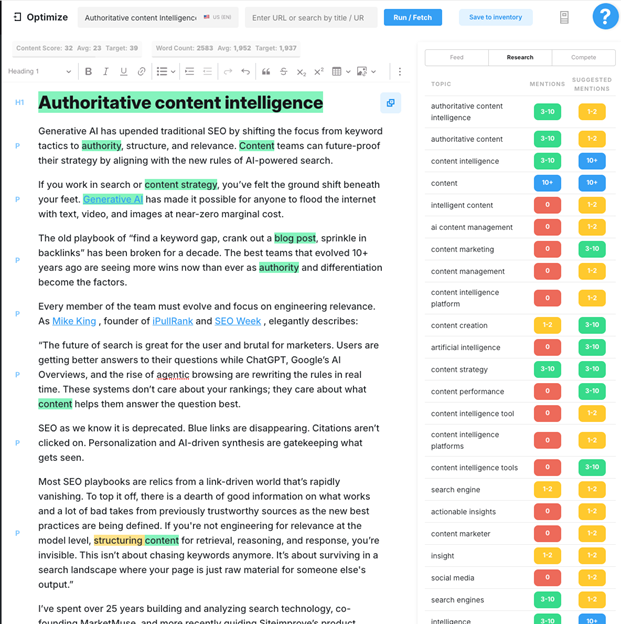Open the Mike King link

(75, 321)
